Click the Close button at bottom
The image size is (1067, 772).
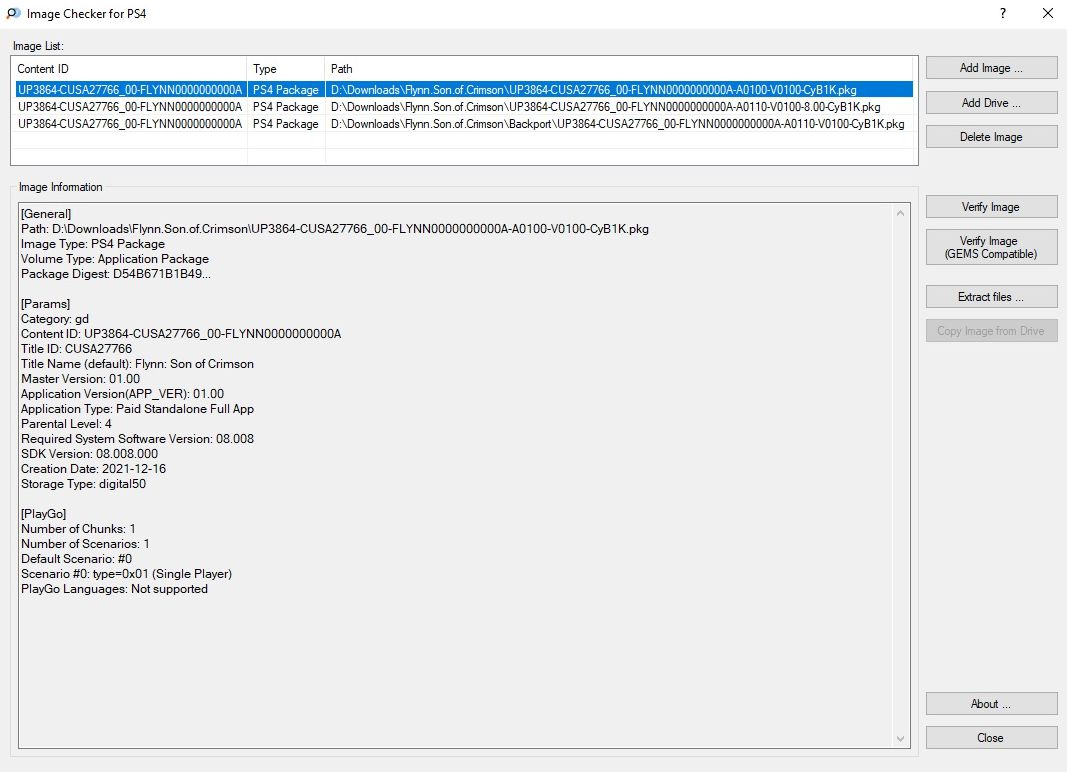(991, 738)
